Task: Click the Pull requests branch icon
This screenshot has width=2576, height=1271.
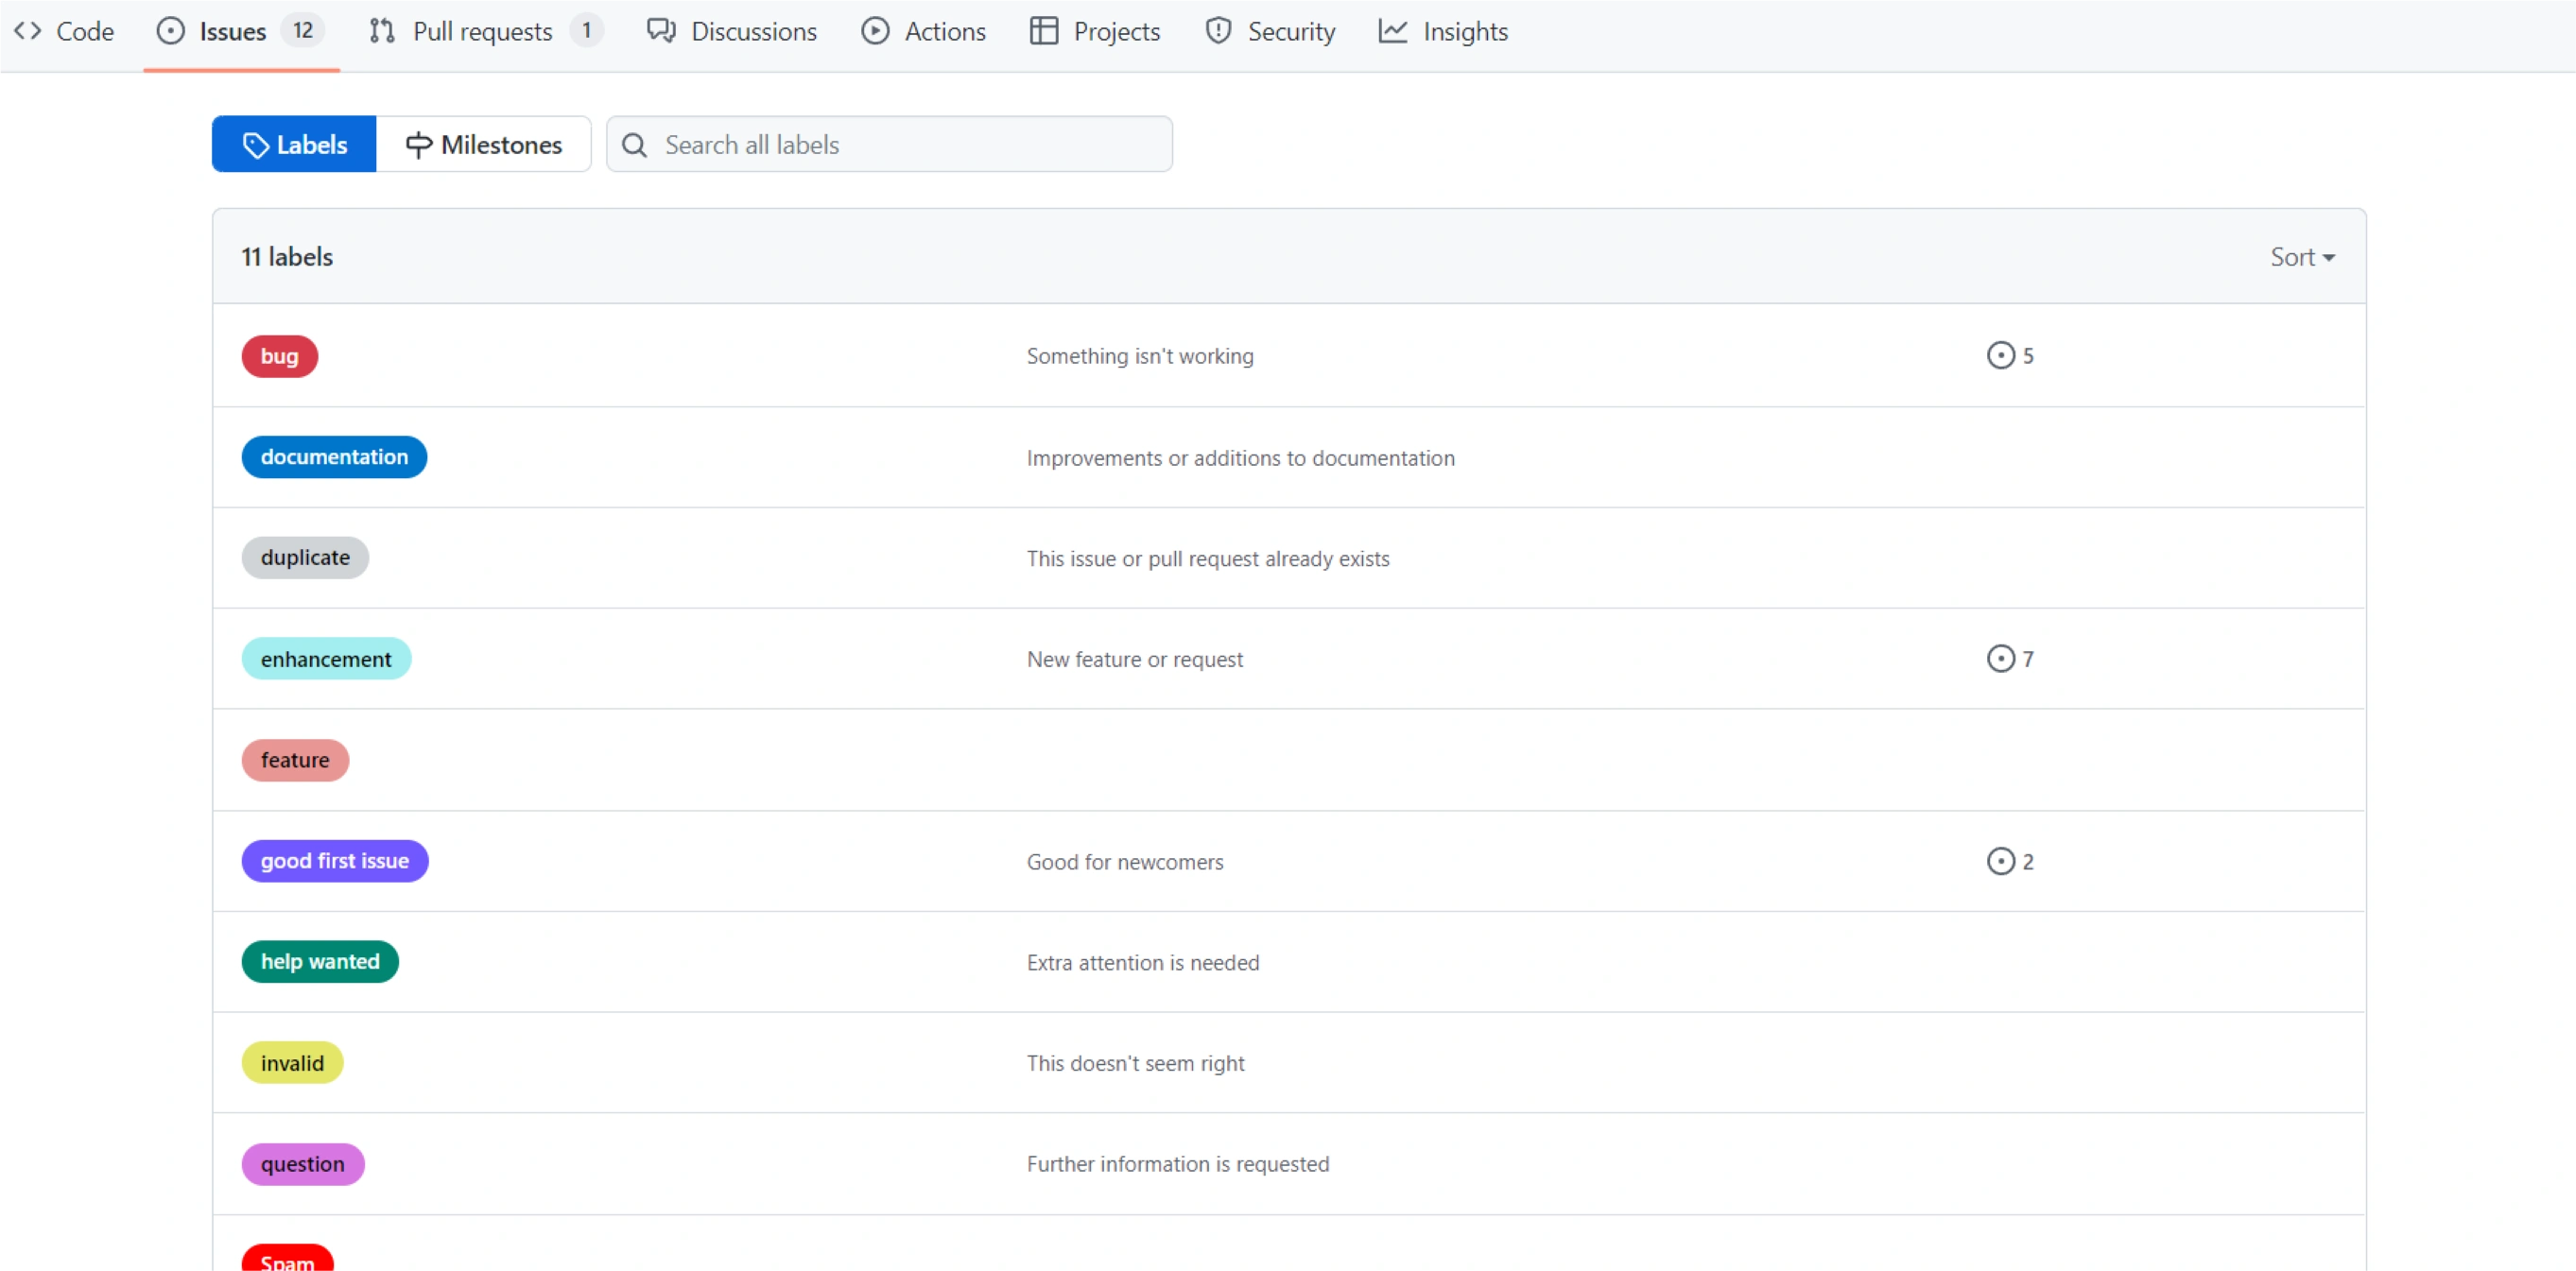Action: tap(381, 31)
